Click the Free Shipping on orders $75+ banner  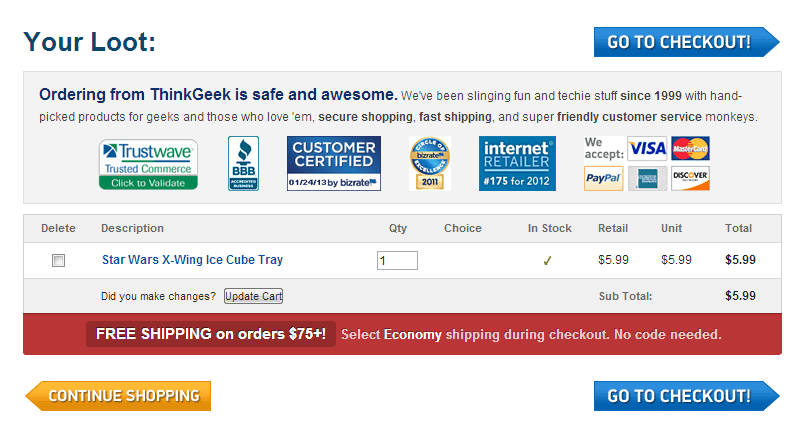click(211, 334)
